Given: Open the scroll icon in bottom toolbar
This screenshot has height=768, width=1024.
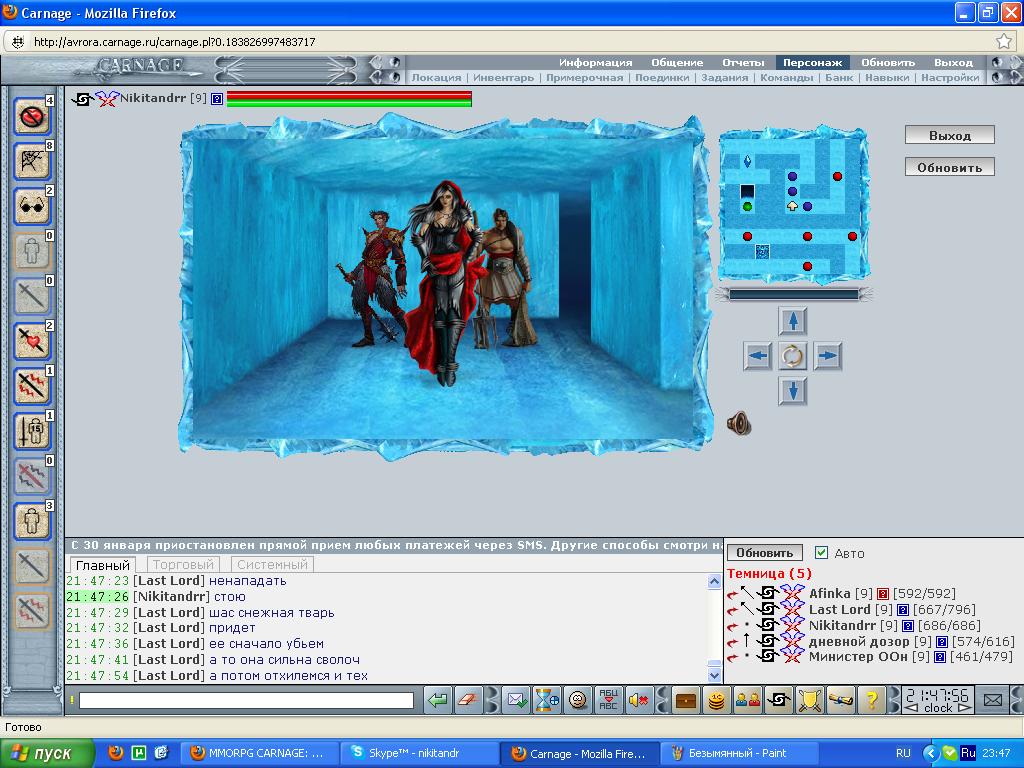Looking at the screenshot, I should coord(840,701).
